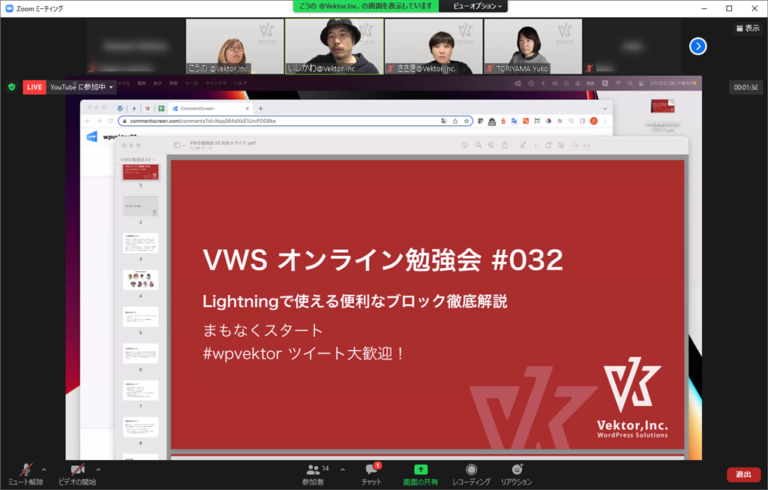Screen dimensions: 768x490
Task: Open ツール menu in Mac menu bar
Action: click(192, 83)
